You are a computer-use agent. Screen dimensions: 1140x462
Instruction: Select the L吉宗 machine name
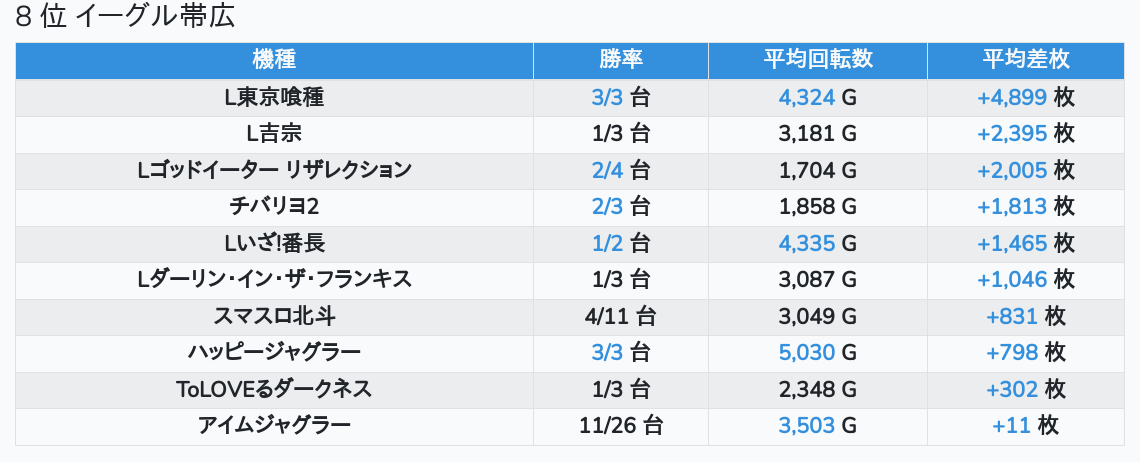pyautogui.click(x=274, y=134)
